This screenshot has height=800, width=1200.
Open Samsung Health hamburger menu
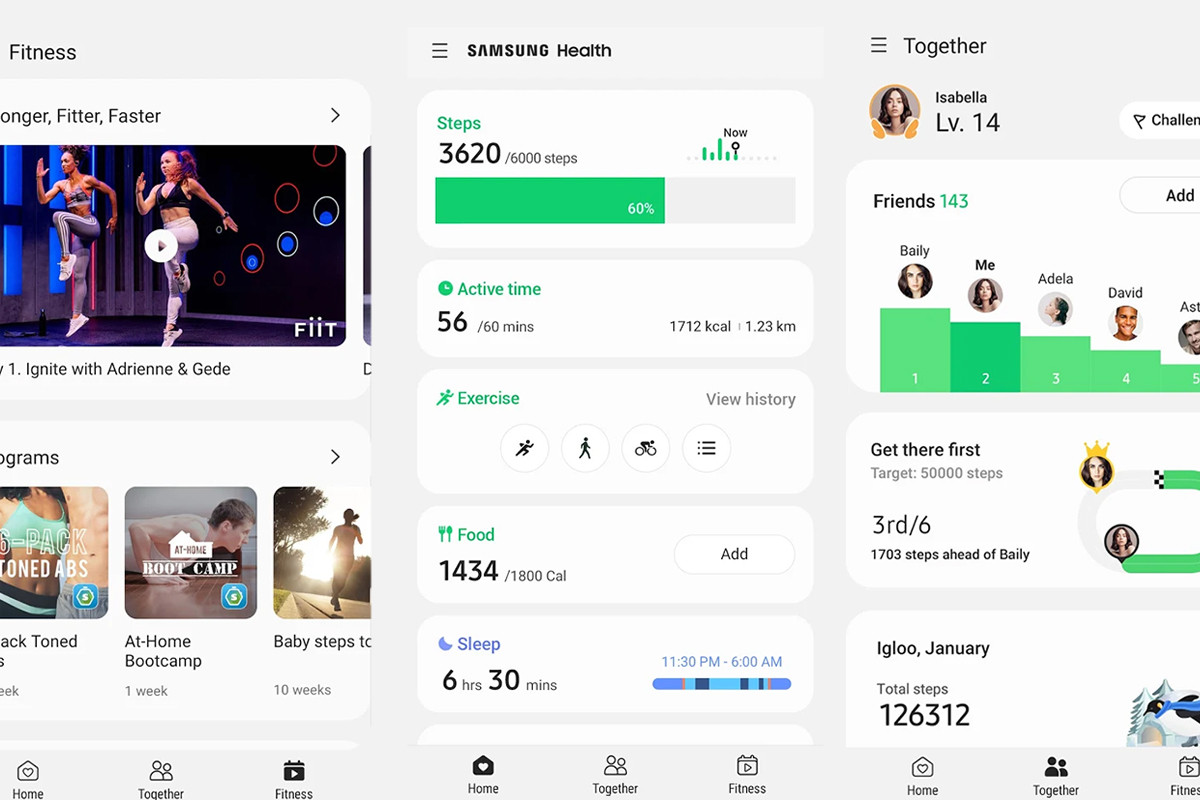coord(440,51)
